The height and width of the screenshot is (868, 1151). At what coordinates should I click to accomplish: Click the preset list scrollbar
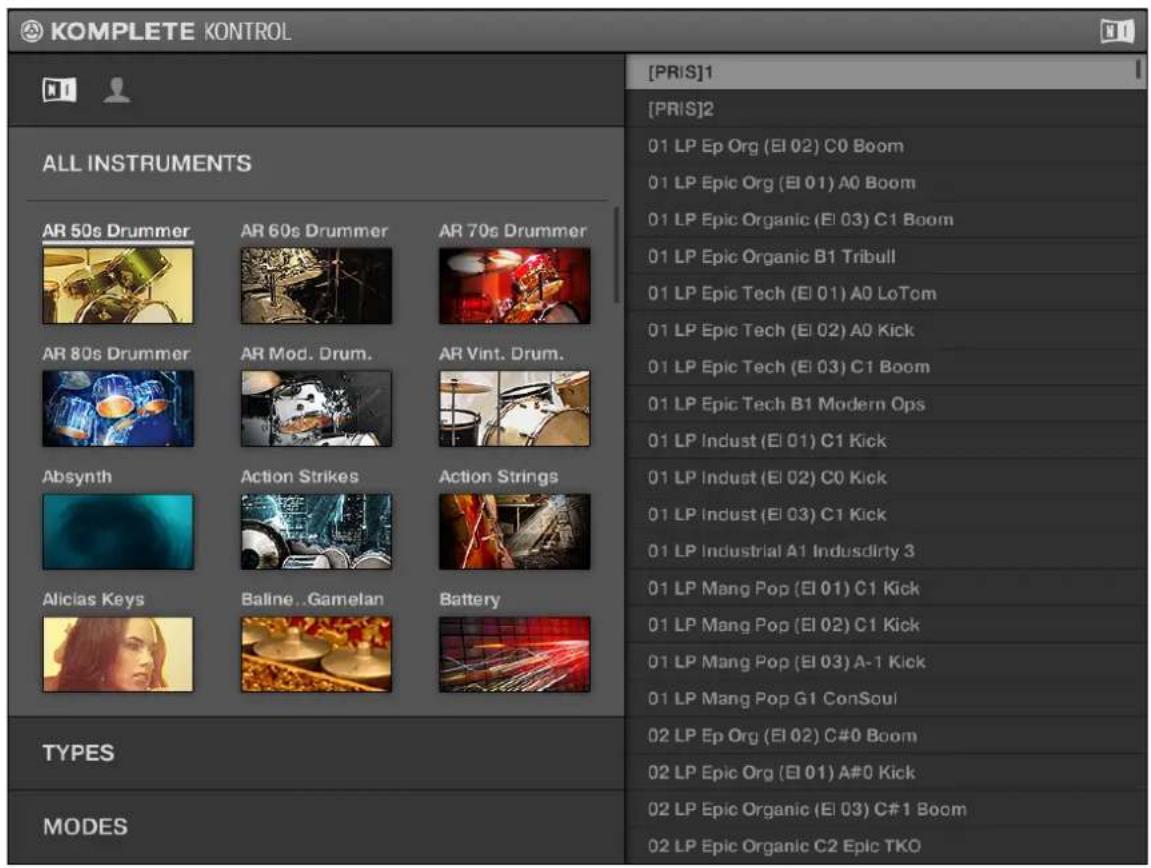[1138, 69]
